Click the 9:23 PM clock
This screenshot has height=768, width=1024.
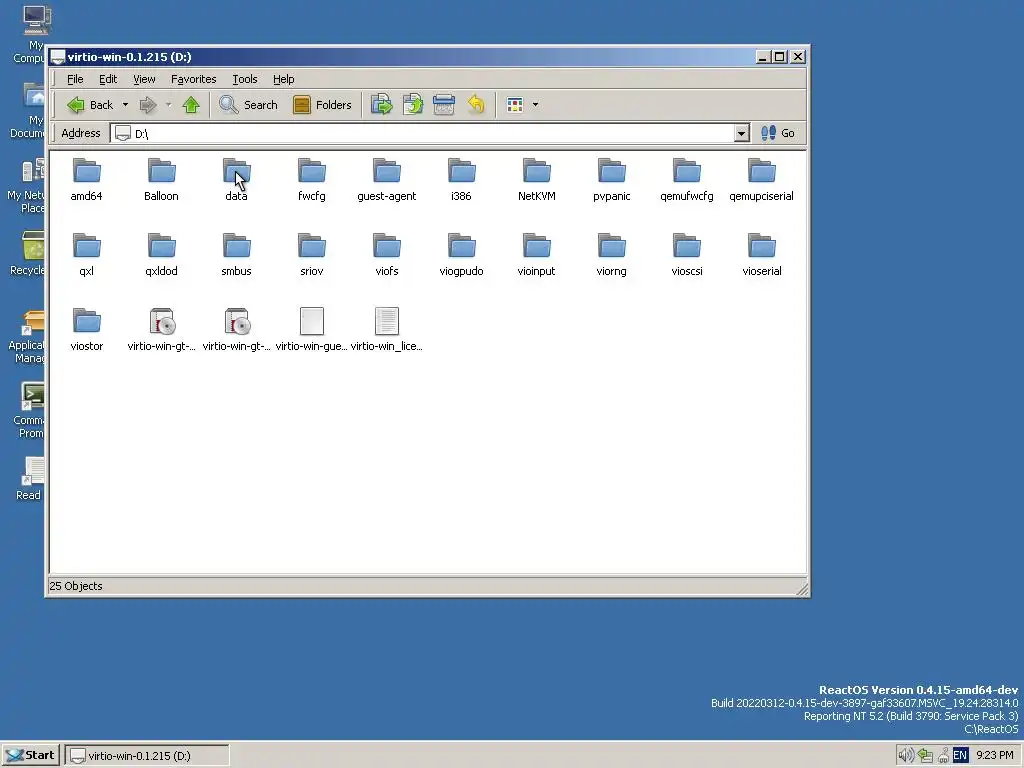[995, 756]
